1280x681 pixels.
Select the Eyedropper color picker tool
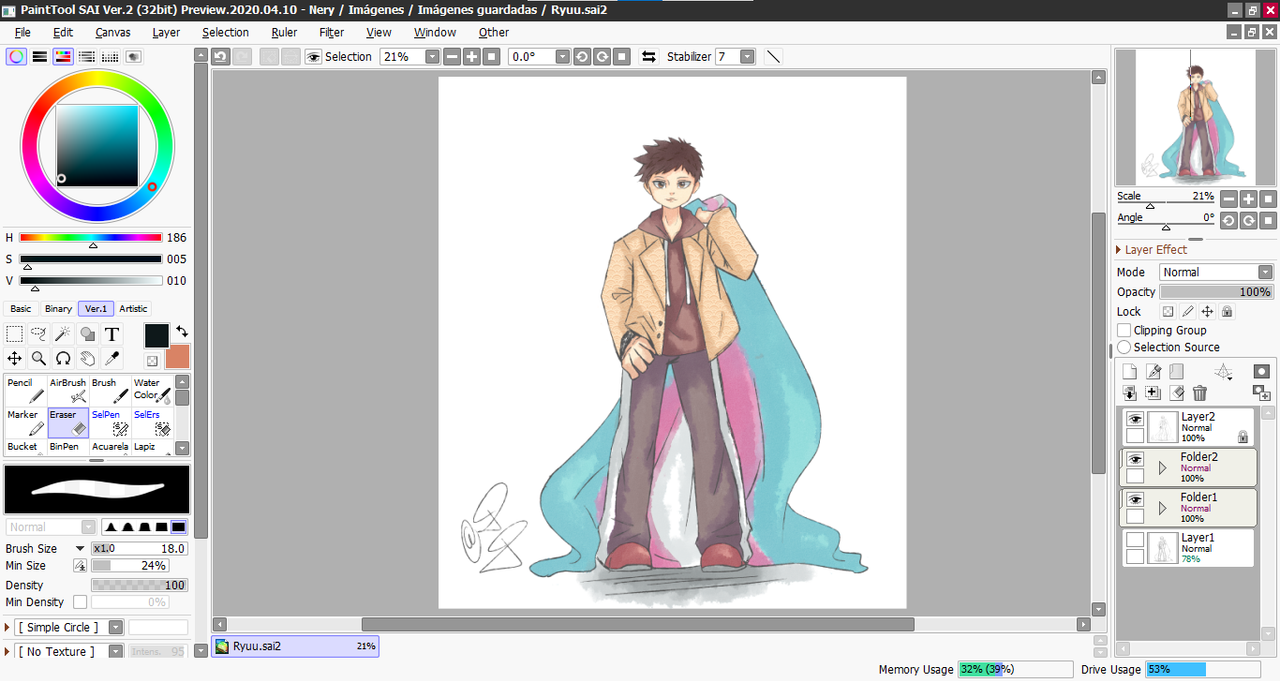pos(112,358)
